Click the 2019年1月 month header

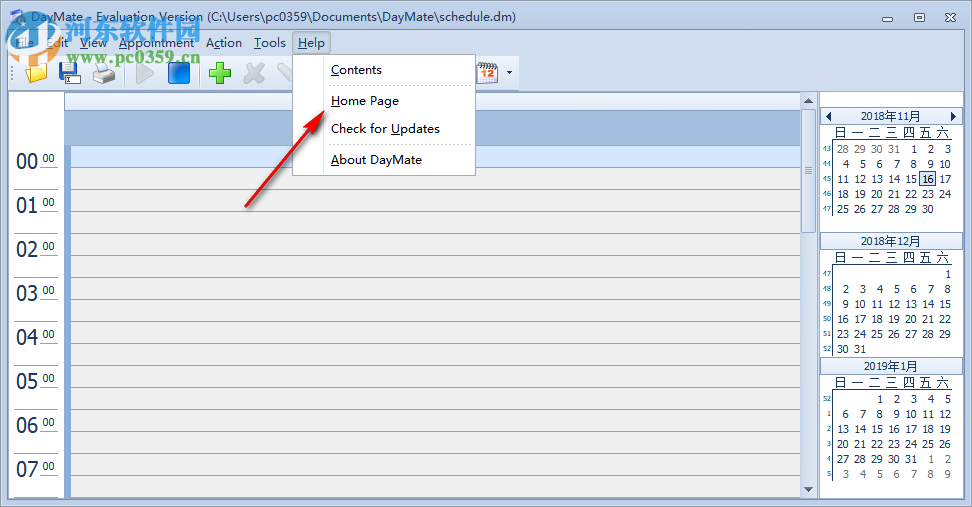pos(891,366)
